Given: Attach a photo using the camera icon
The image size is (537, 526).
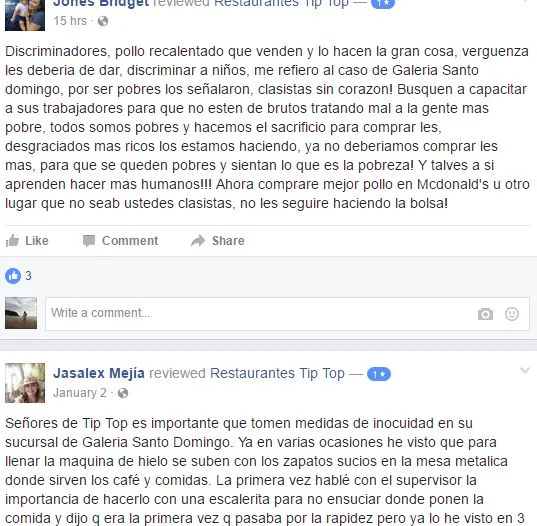Looking at the screenshot, I should tap(485, 314).
